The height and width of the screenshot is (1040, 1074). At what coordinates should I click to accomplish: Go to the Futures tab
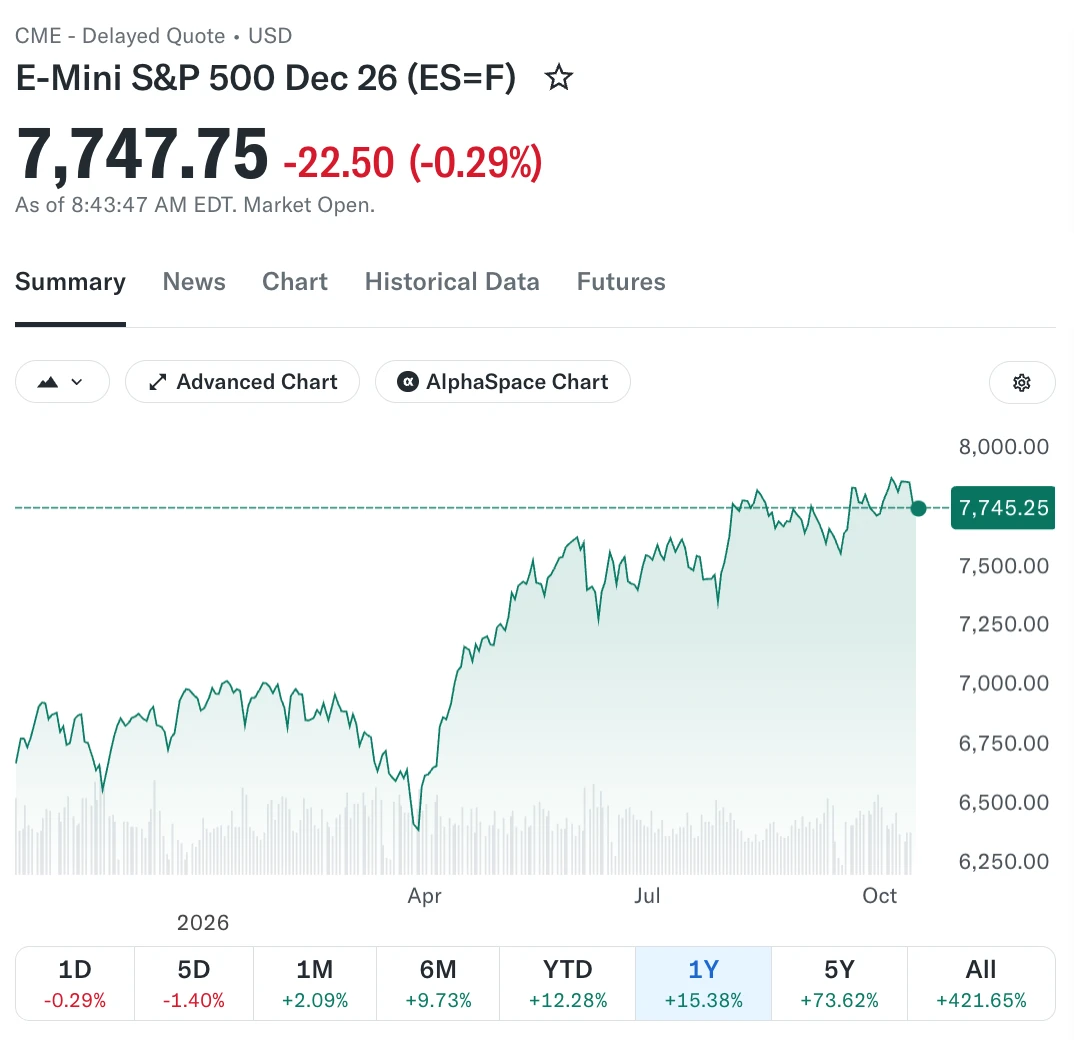tap(621, 282)
